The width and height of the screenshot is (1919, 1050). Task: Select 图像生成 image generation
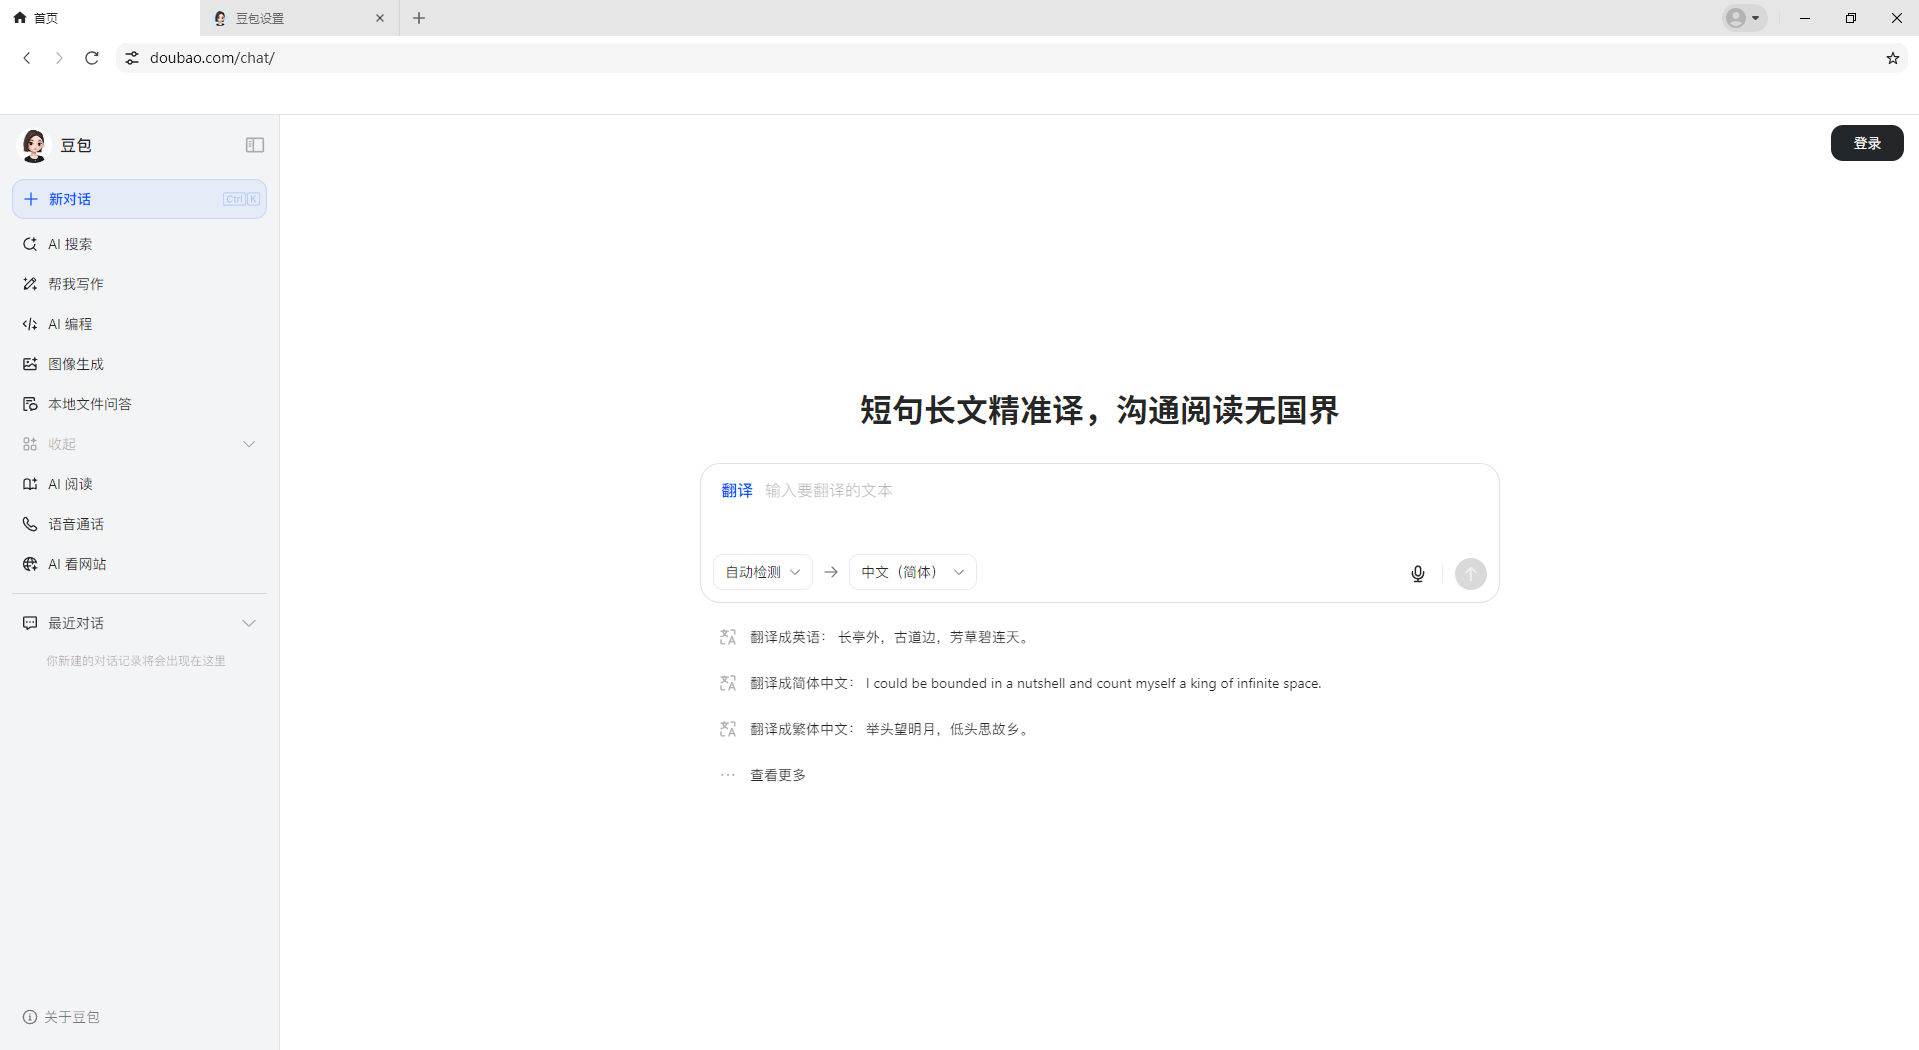tap(75, 364)
